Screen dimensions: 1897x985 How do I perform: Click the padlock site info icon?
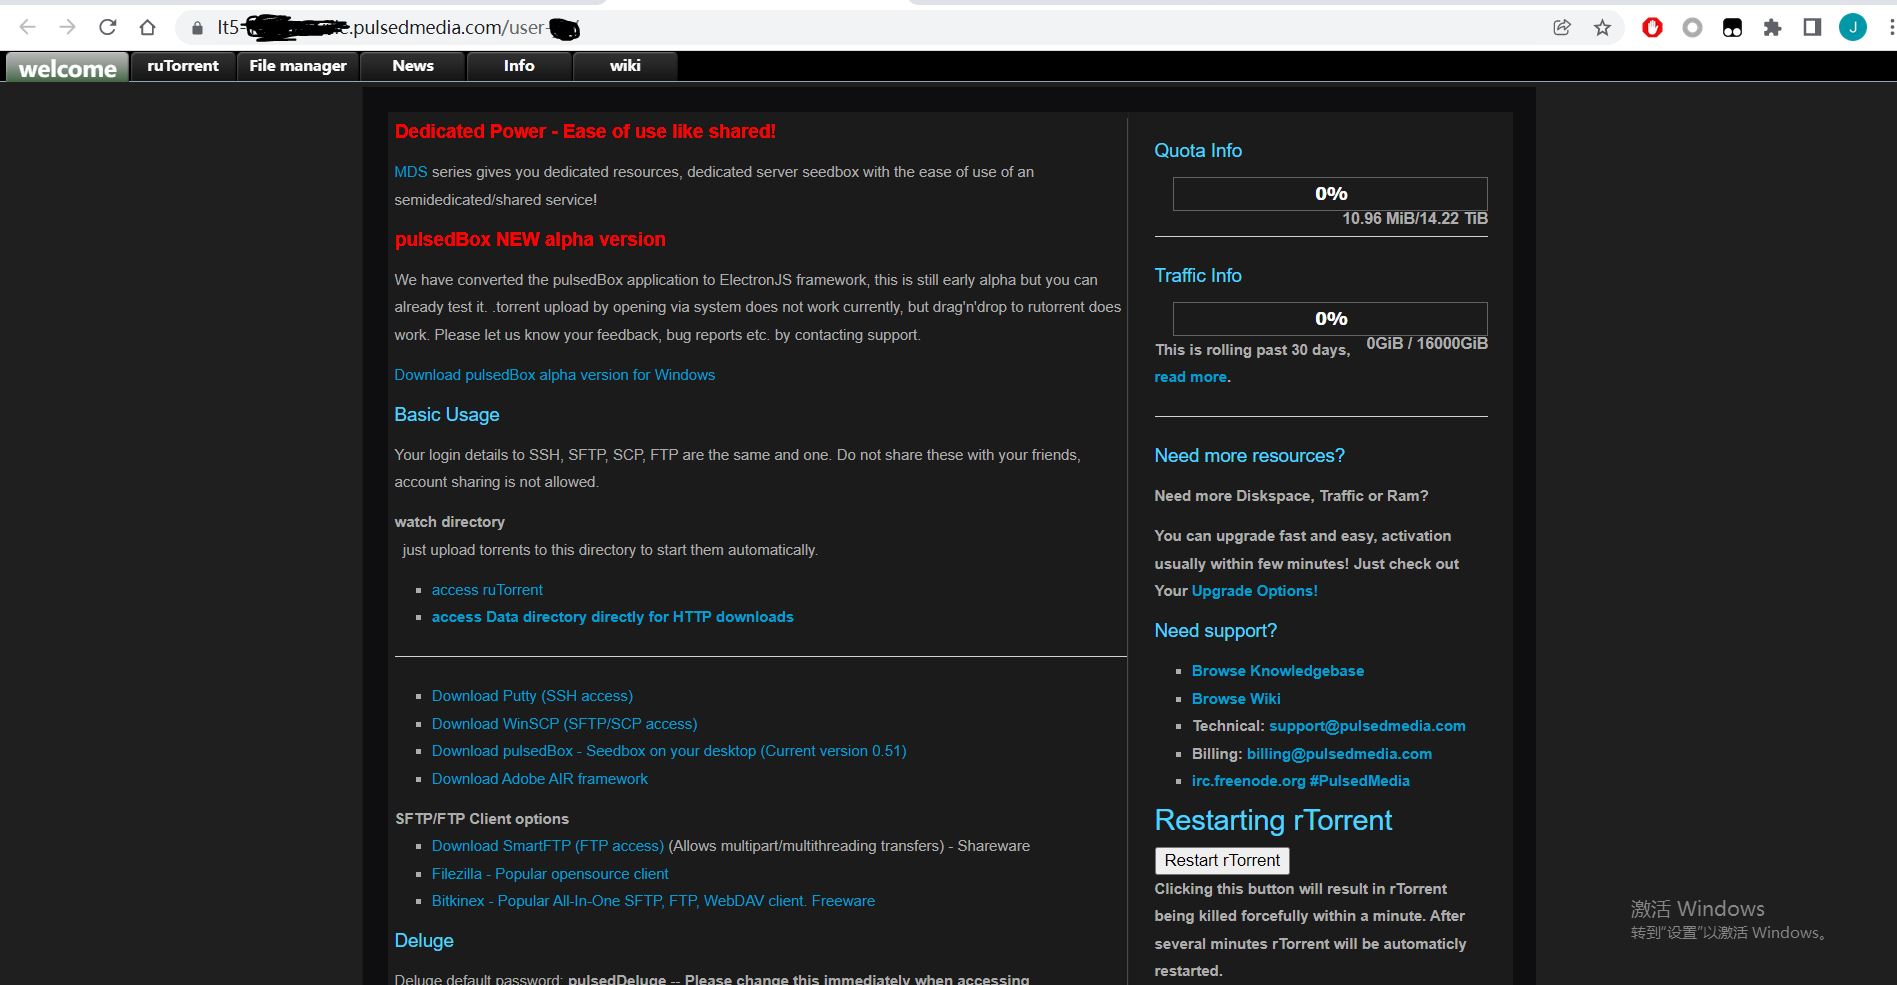197,28
